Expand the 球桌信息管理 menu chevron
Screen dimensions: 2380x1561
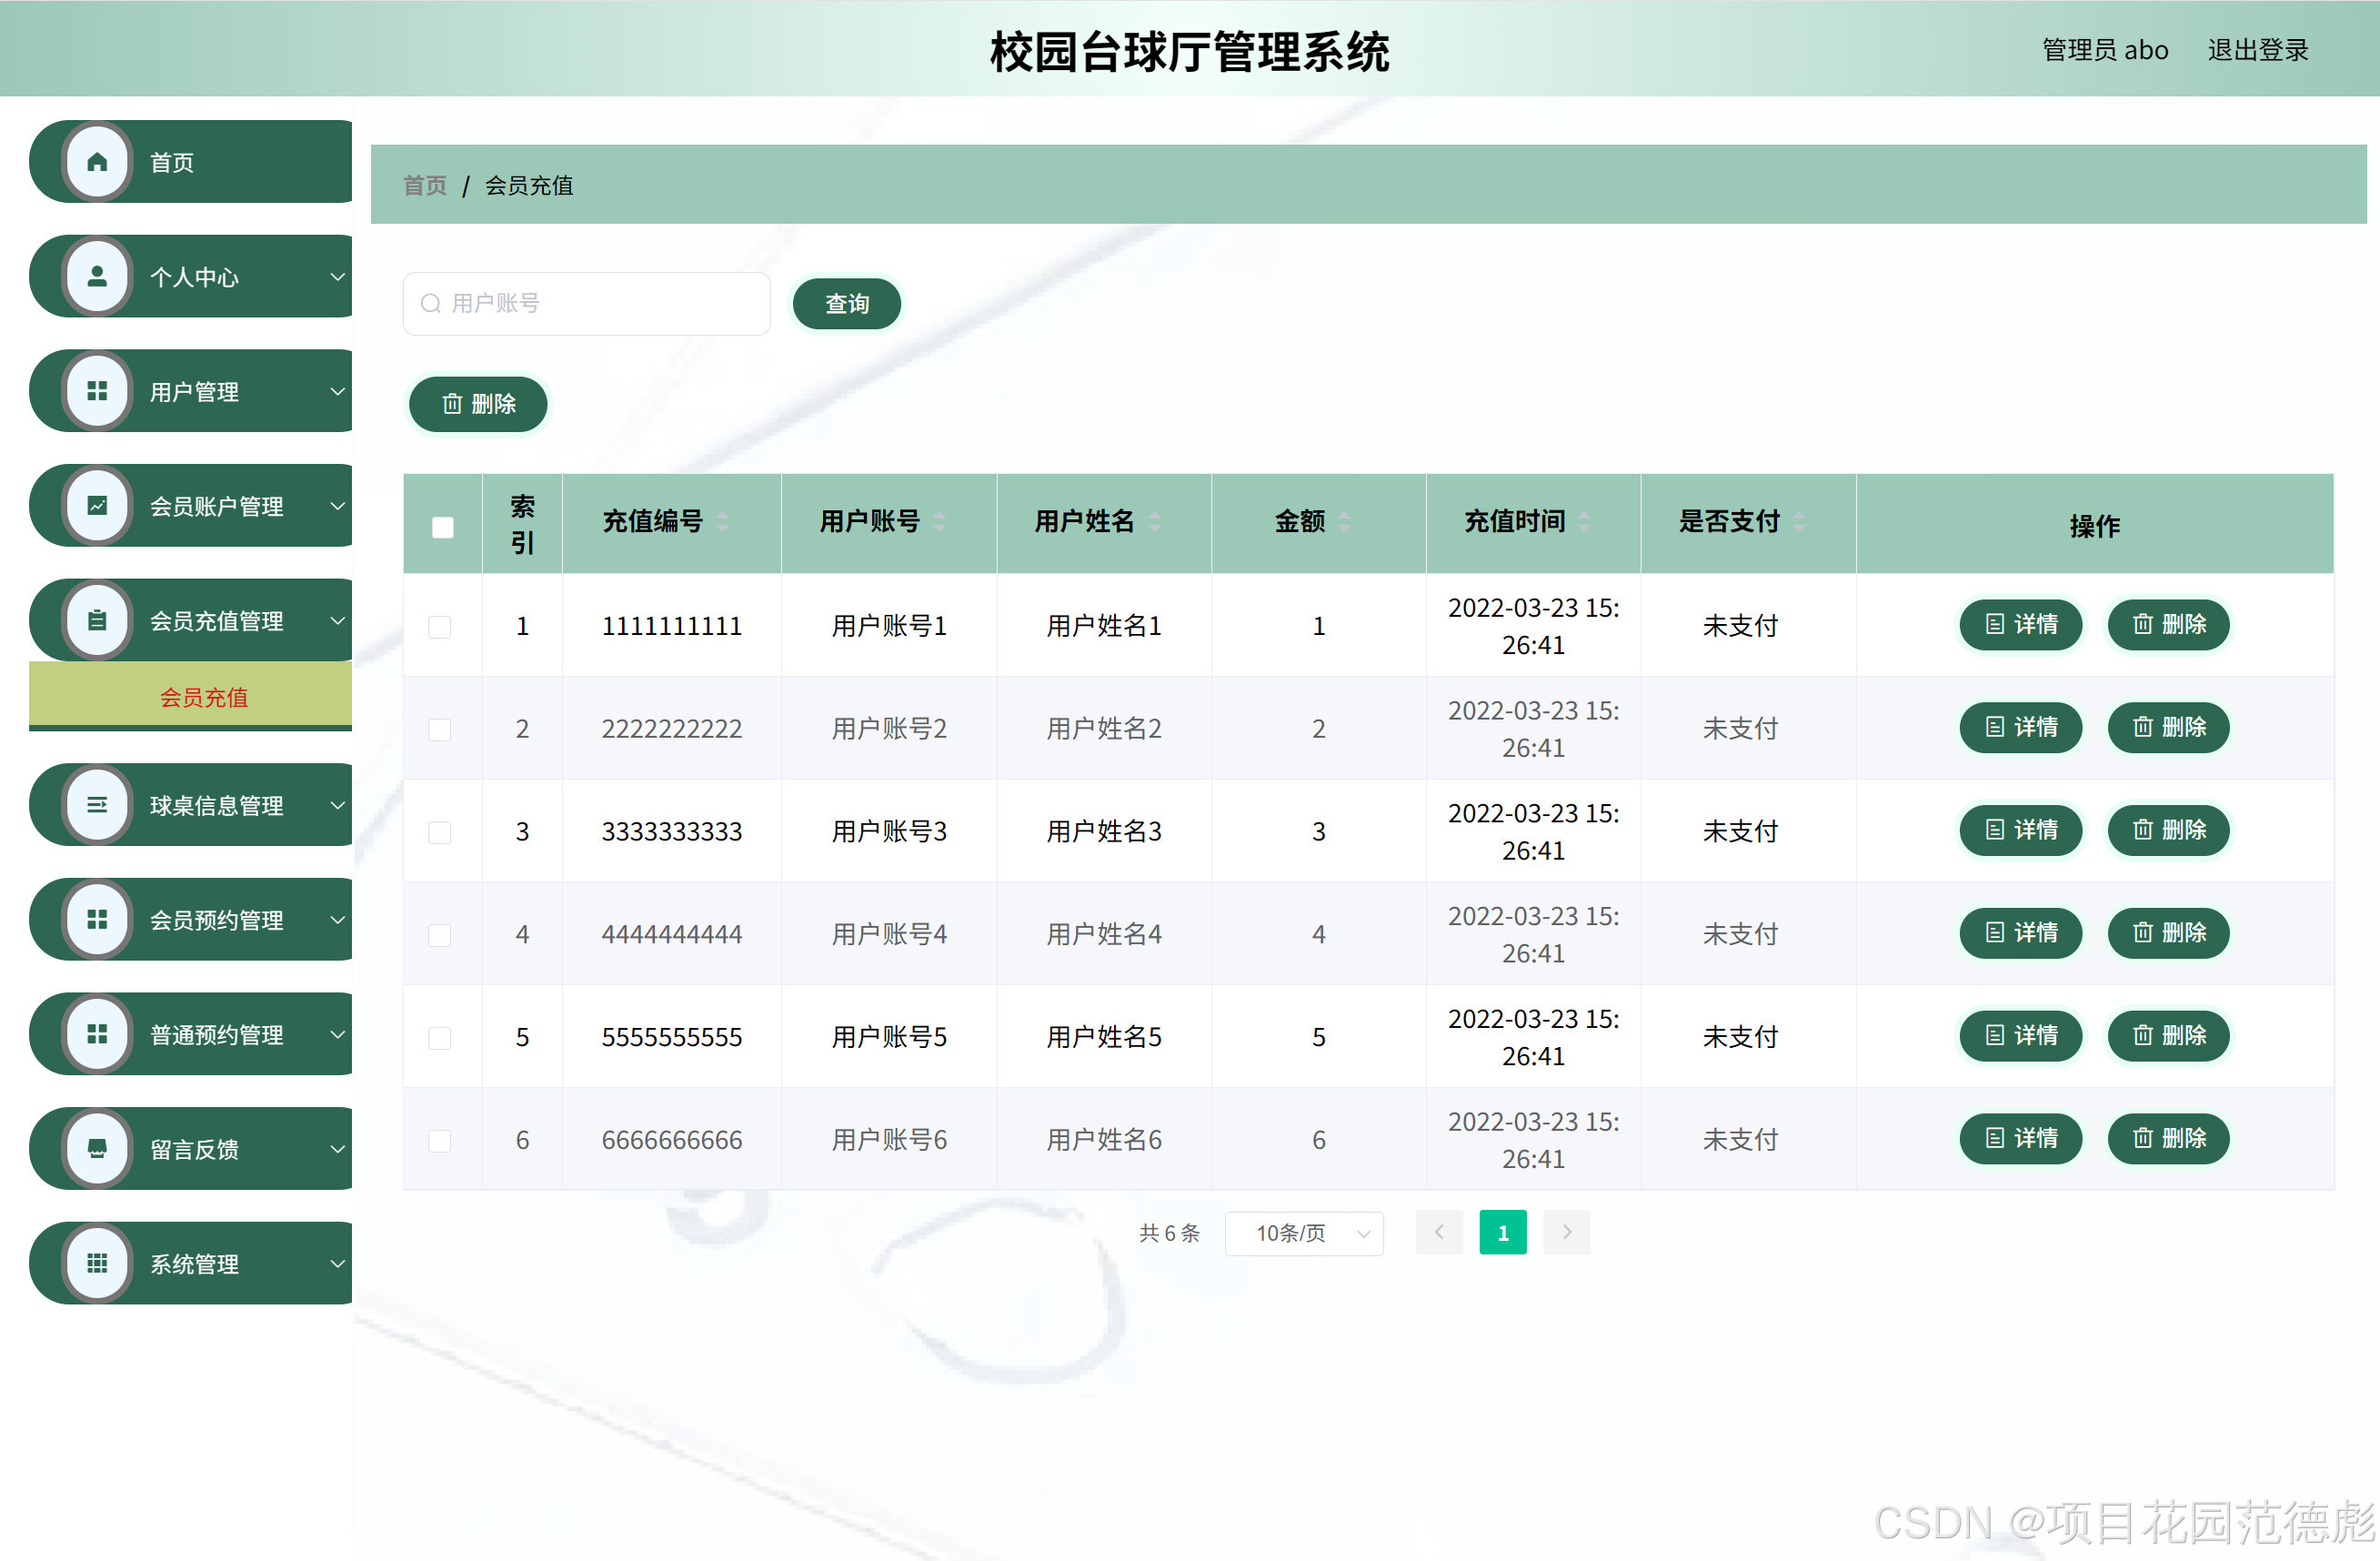pyautogui.click(x=338, y=805)
